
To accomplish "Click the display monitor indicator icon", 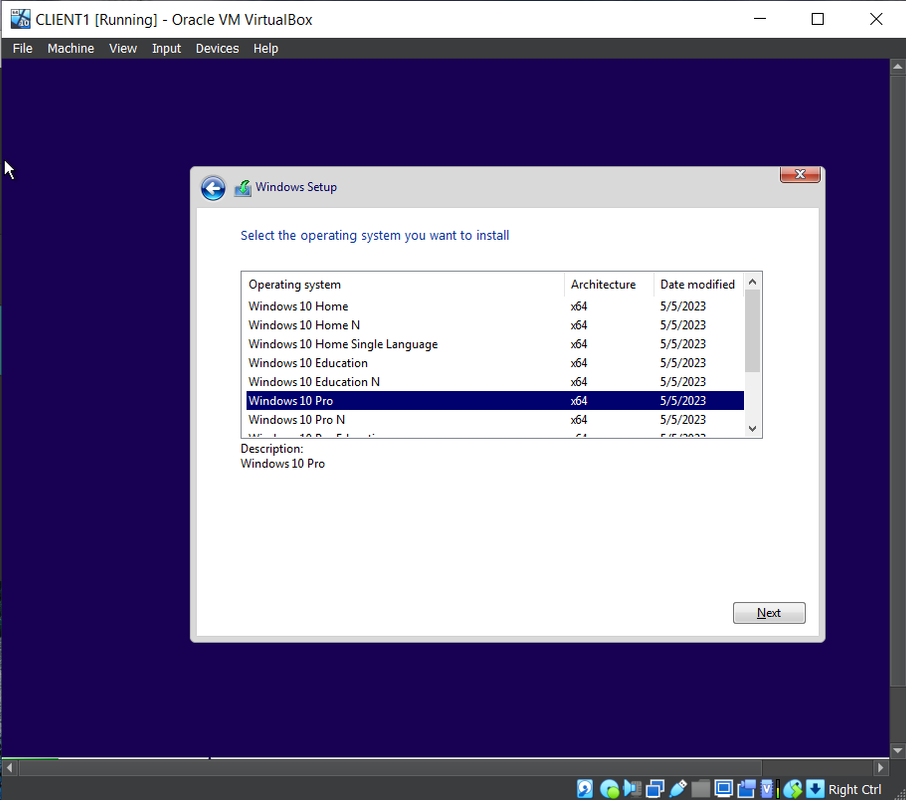I will (723, 788).
